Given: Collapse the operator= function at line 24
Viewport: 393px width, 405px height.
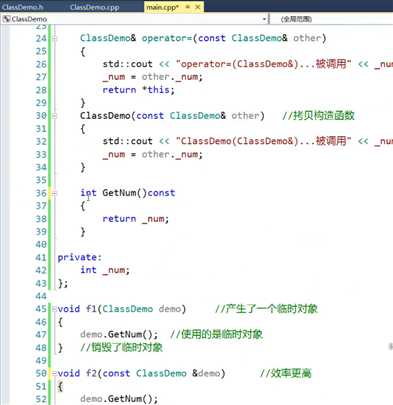Looking at the screenshot, I should (x=55, y=38).
